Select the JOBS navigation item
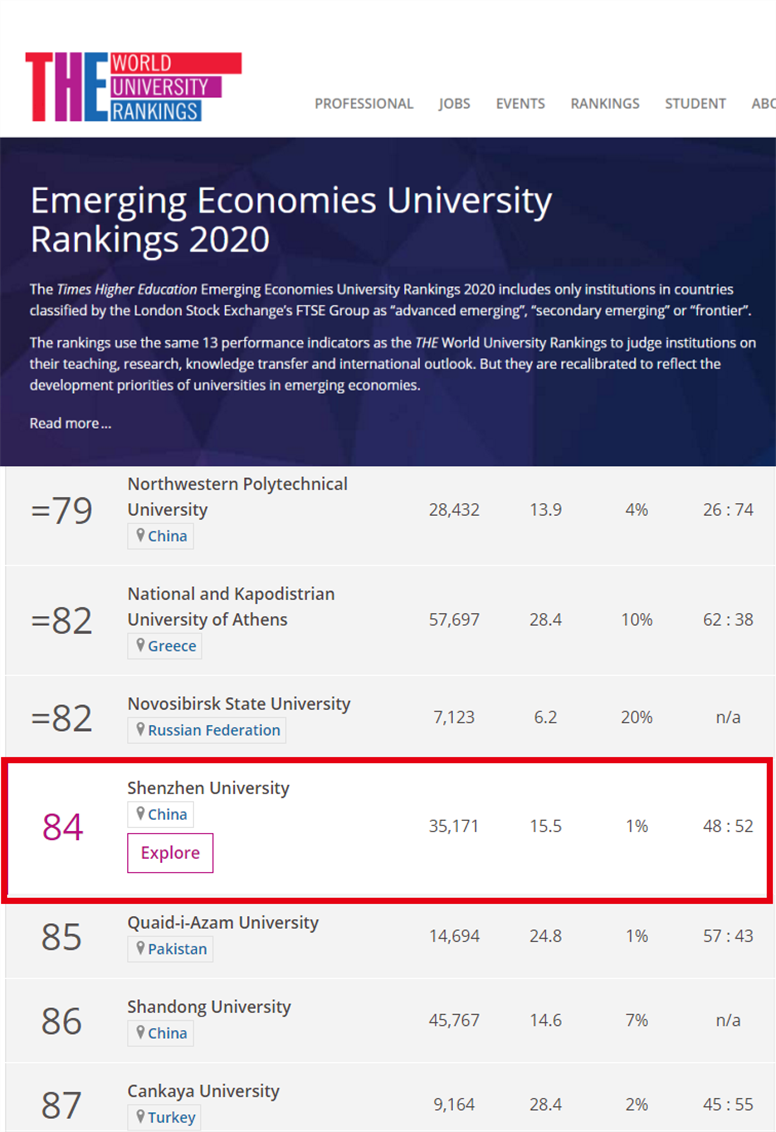This screenshot has height=1132, width=776. point(454,103)
